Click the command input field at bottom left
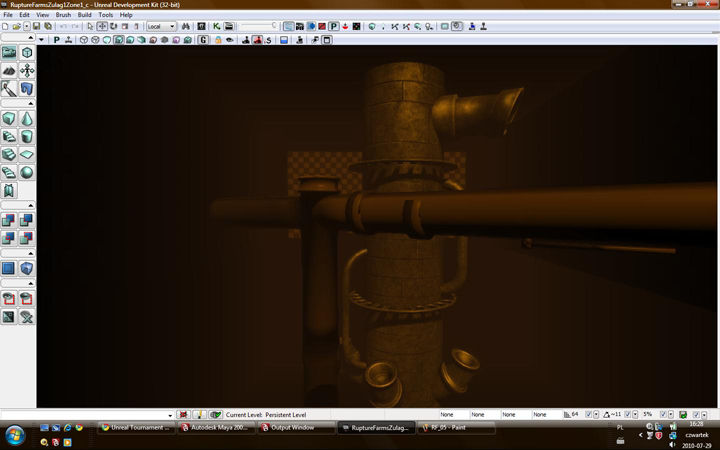720x450 pixels. point(87,414)
